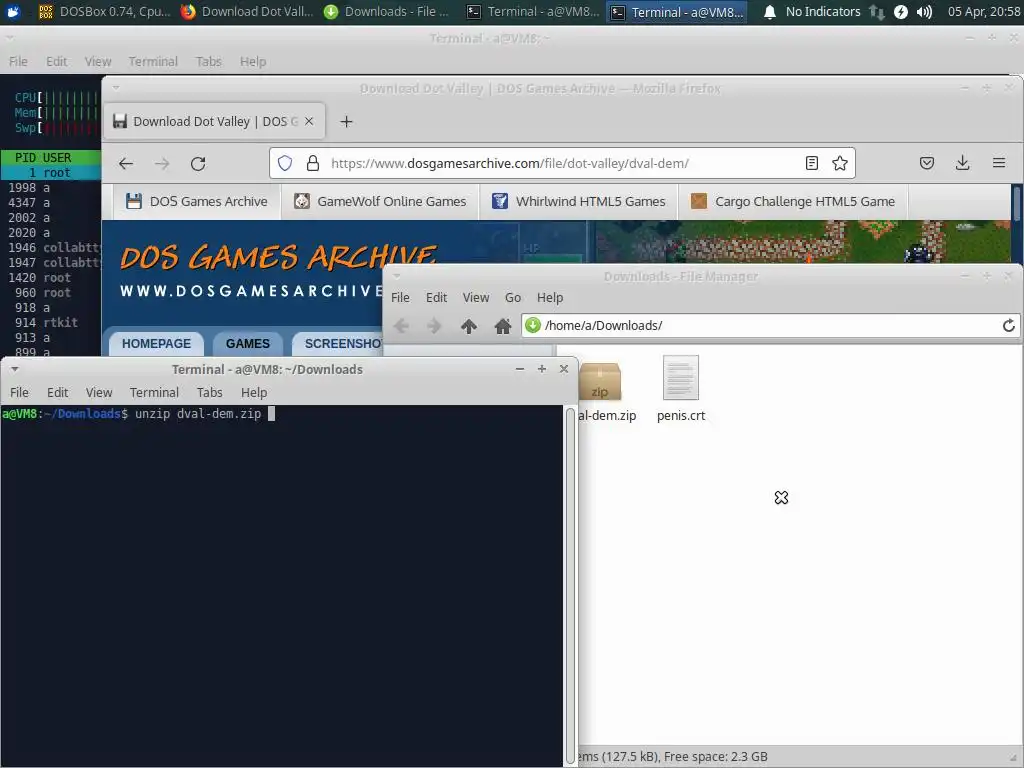Screen dimensions: 1024x768
Task: Open the power manager indicator
Action: [x=901, y=12]
